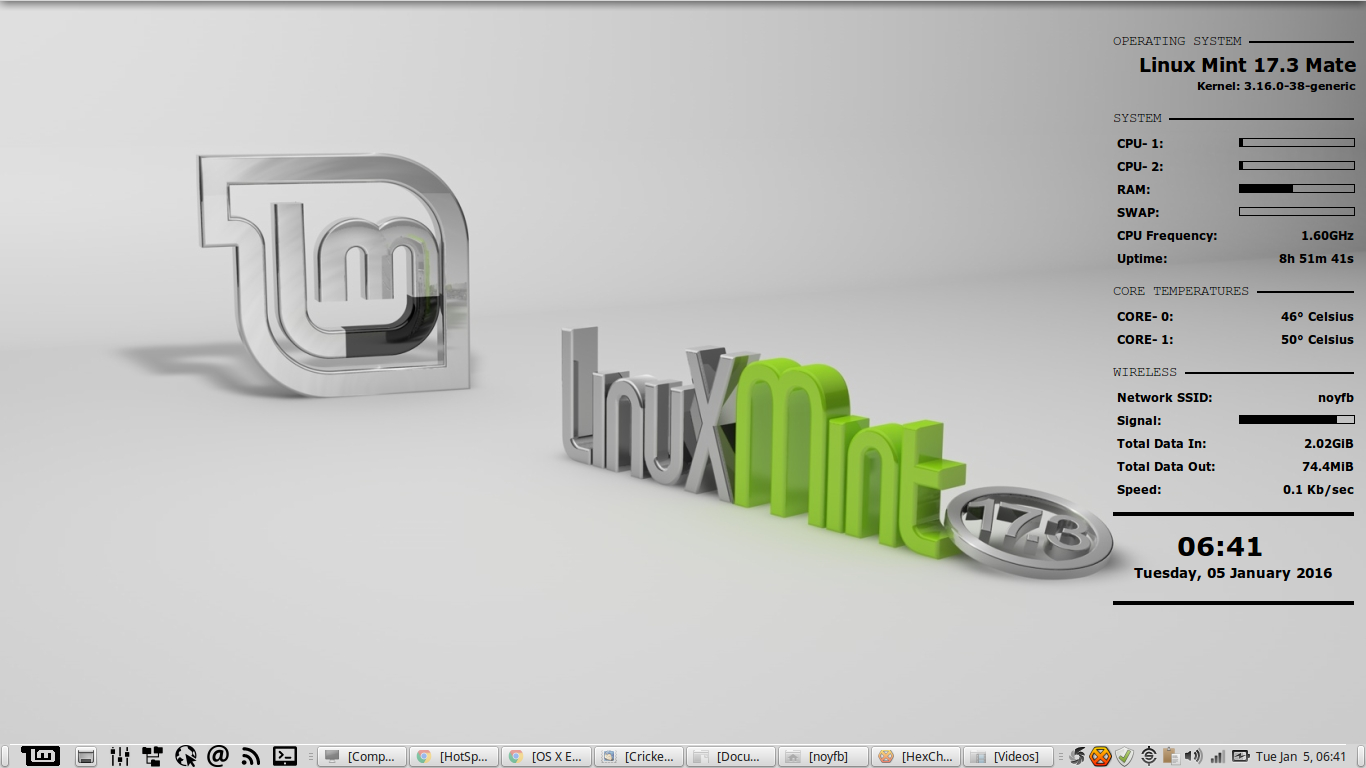Launch the terminal from the panel
The height and width of the screenshot is (768, 1366).
pos(285,756)
